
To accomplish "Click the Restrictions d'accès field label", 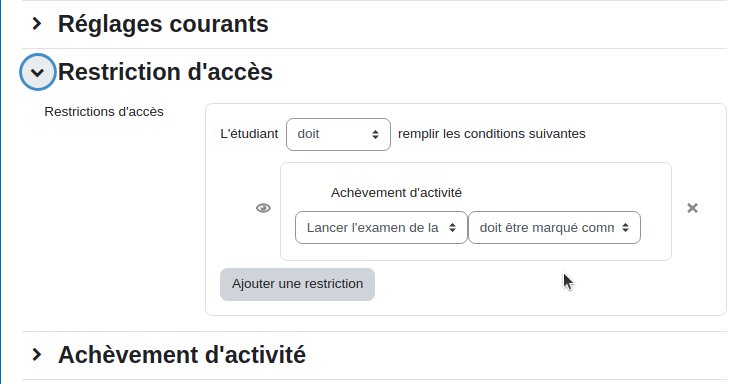I will coord(104,112).
